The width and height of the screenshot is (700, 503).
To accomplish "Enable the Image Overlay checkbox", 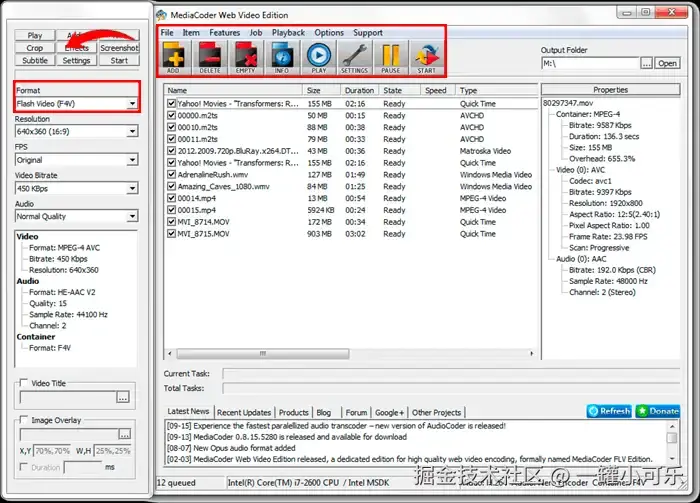I will click(x=24, y=420).
